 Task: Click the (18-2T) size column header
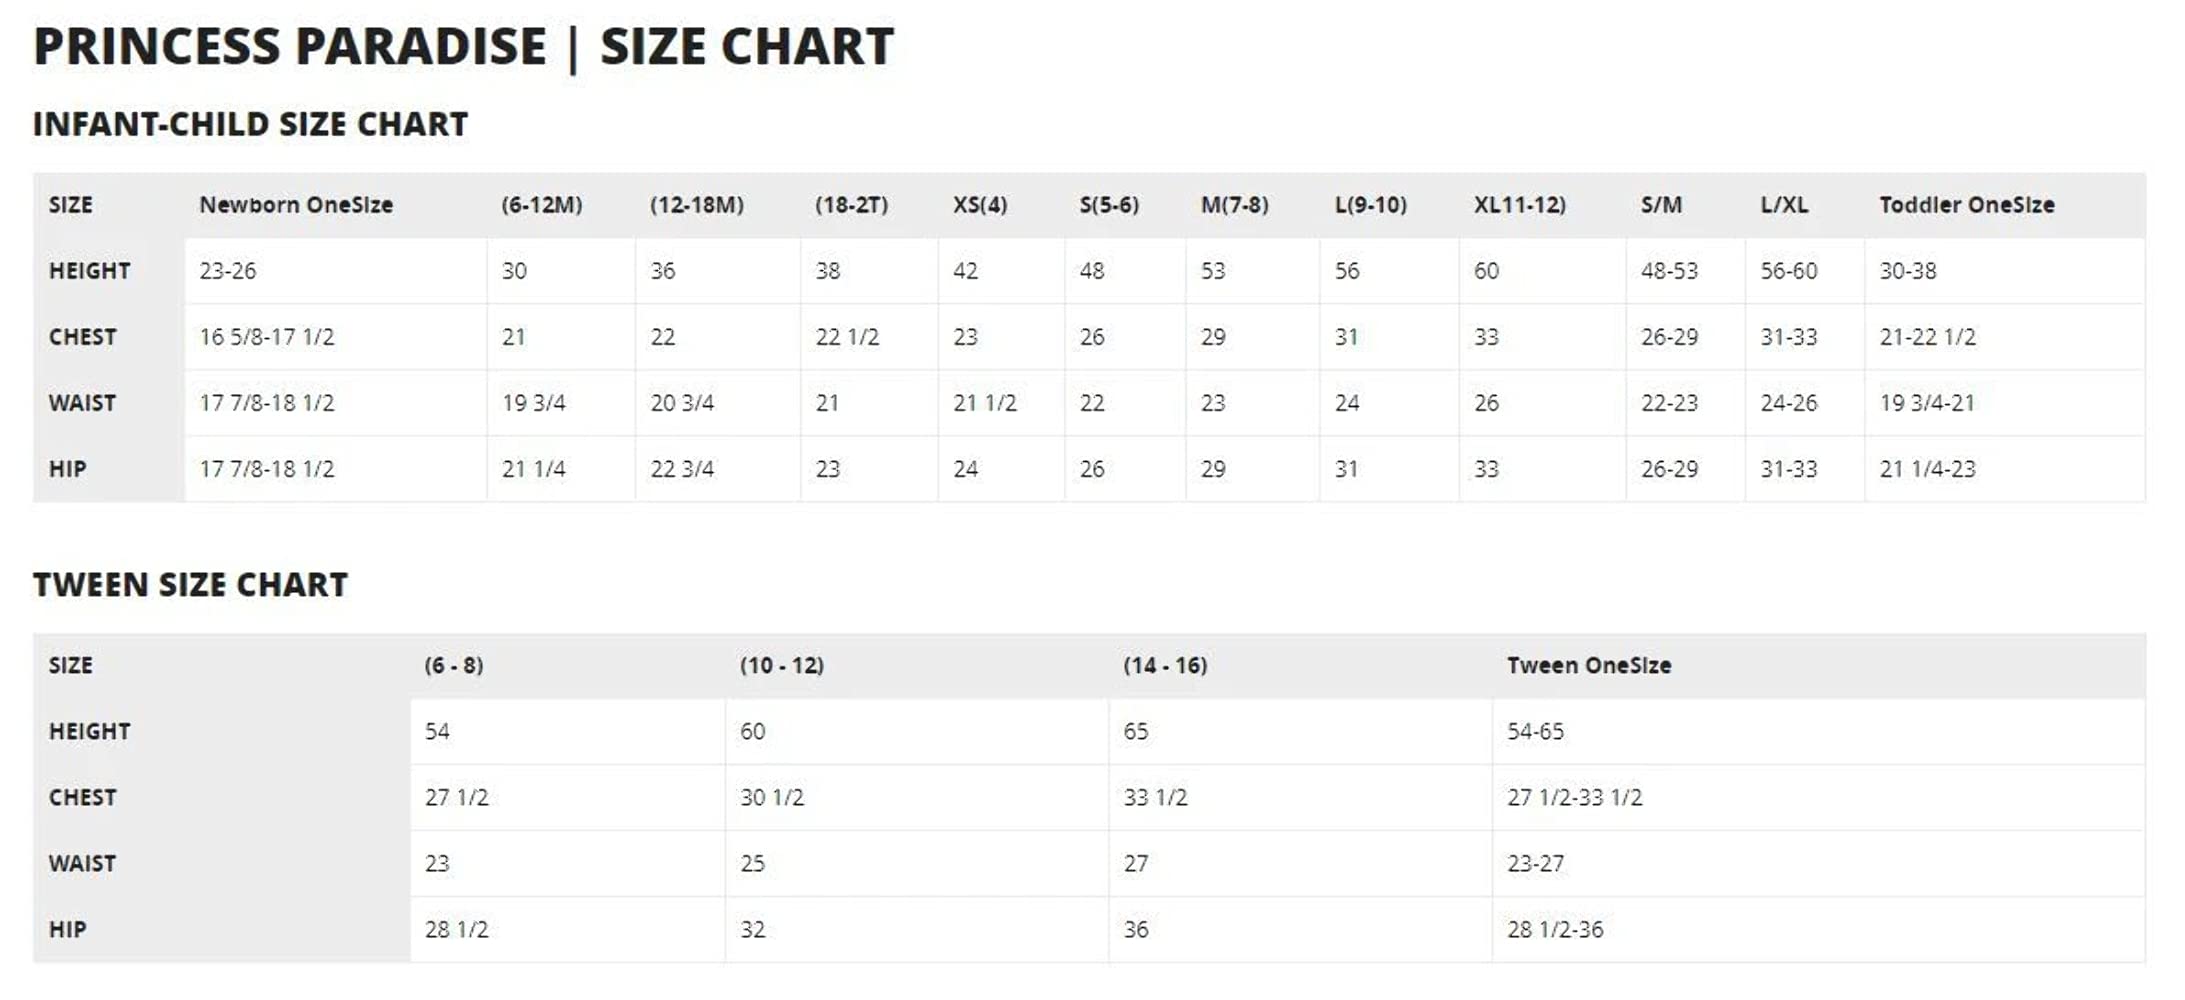tap(851, 205)
